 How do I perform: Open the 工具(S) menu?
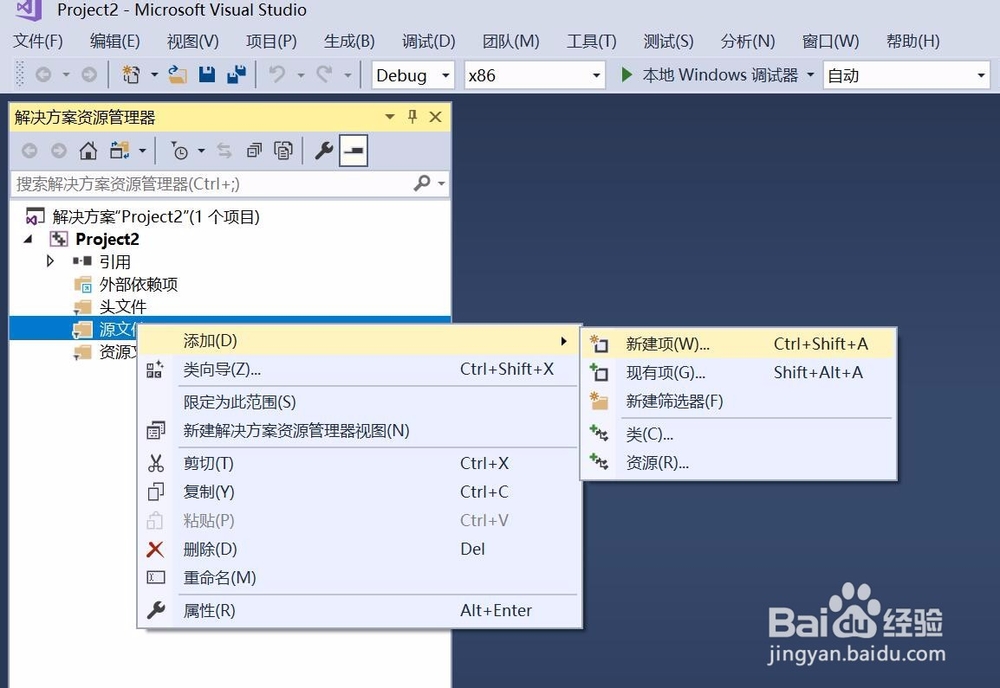pos(591,41)
